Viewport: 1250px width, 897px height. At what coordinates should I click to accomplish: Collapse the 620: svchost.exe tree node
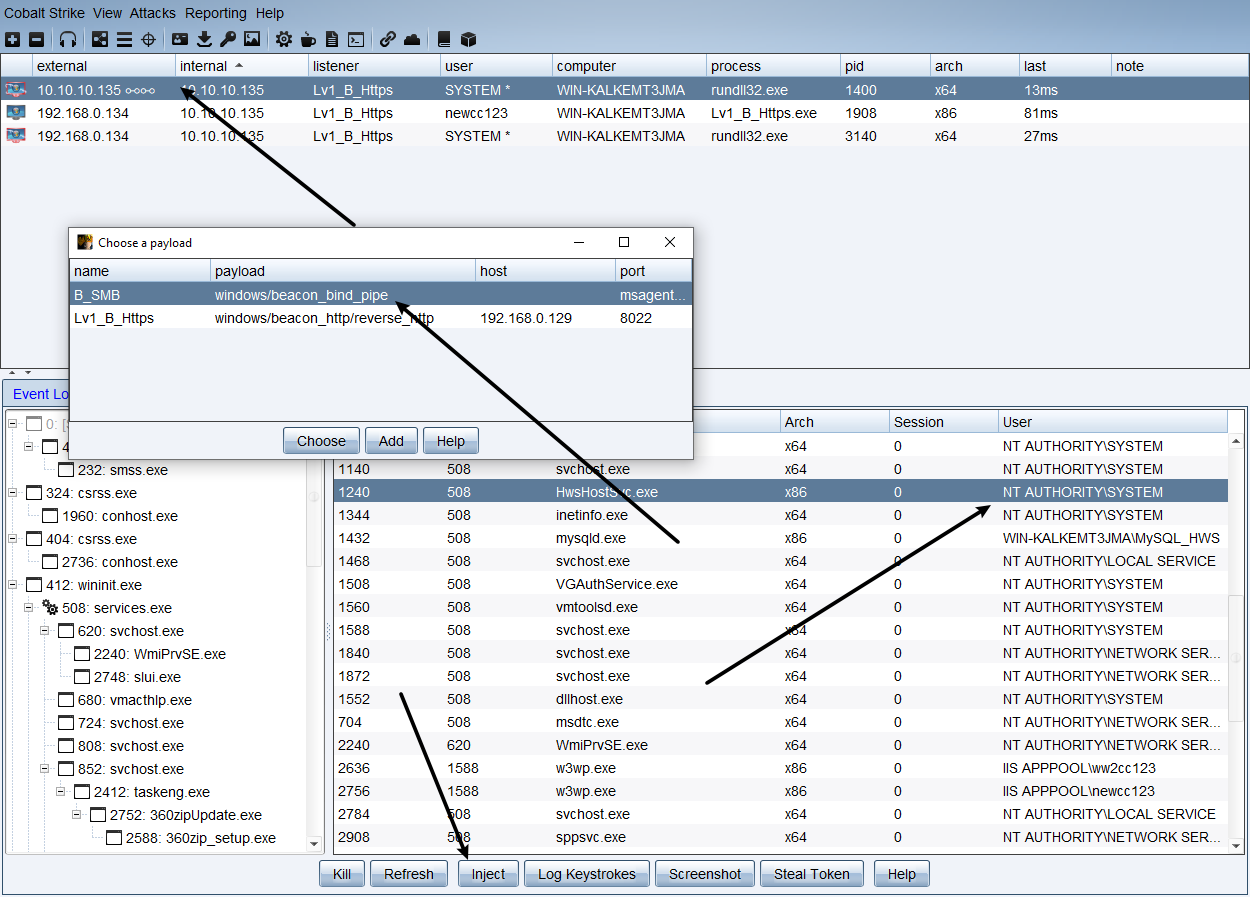[x=45, y=631]
